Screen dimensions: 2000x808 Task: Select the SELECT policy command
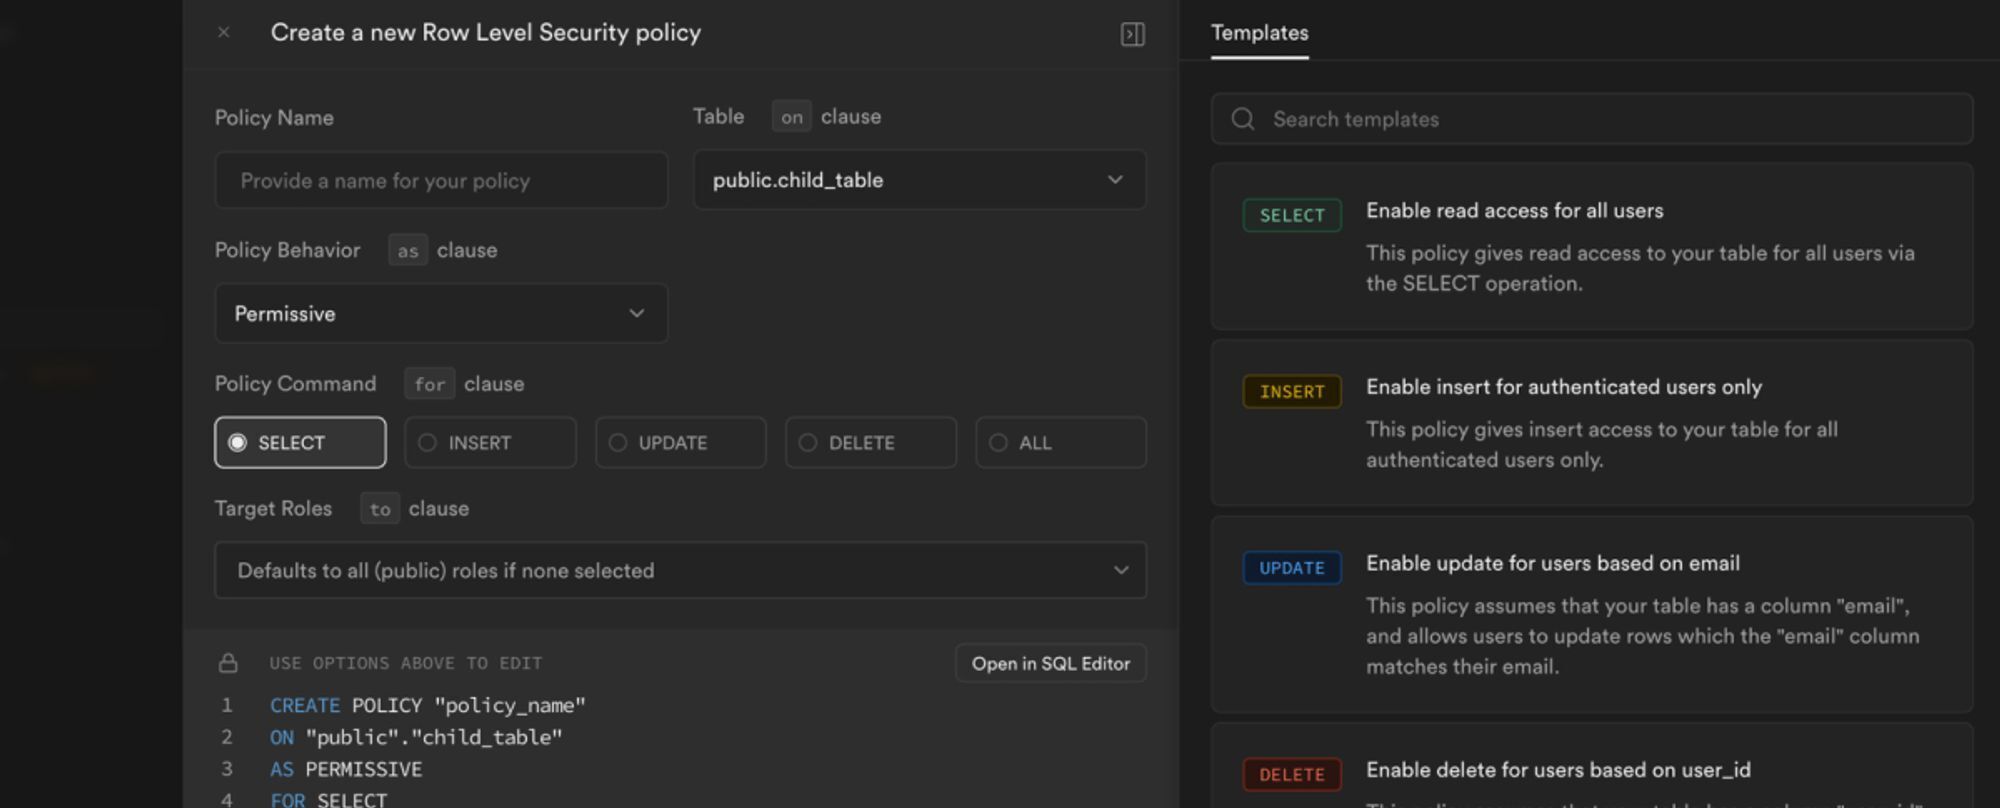pyautogui.click(x=300, y=442)
